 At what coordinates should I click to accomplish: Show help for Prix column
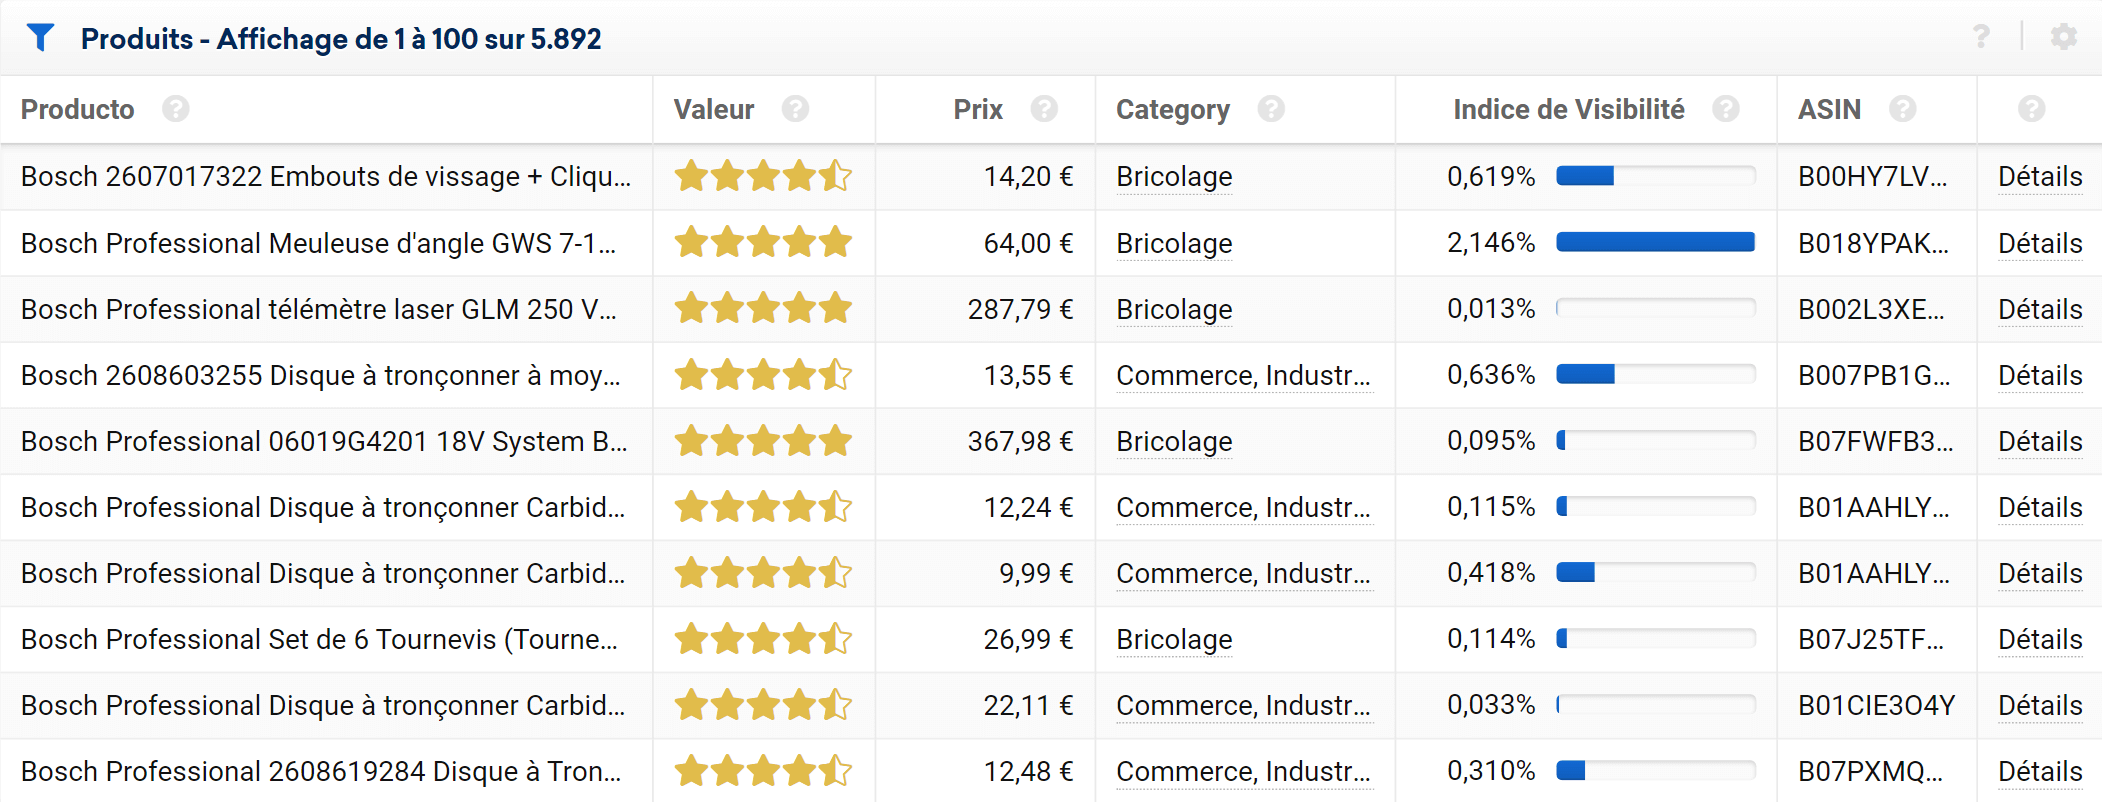click(x=1045, y=109)
